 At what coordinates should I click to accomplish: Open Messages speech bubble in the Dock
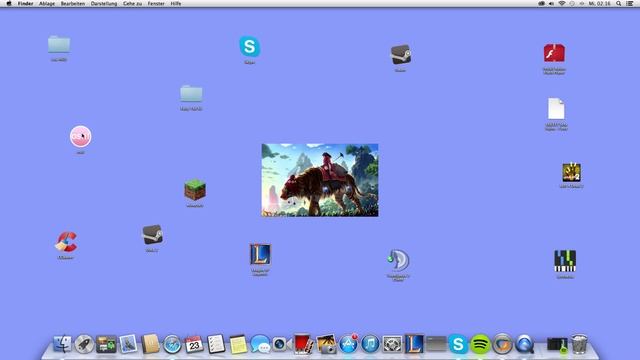pyautogui.click(x=260, y=344)
